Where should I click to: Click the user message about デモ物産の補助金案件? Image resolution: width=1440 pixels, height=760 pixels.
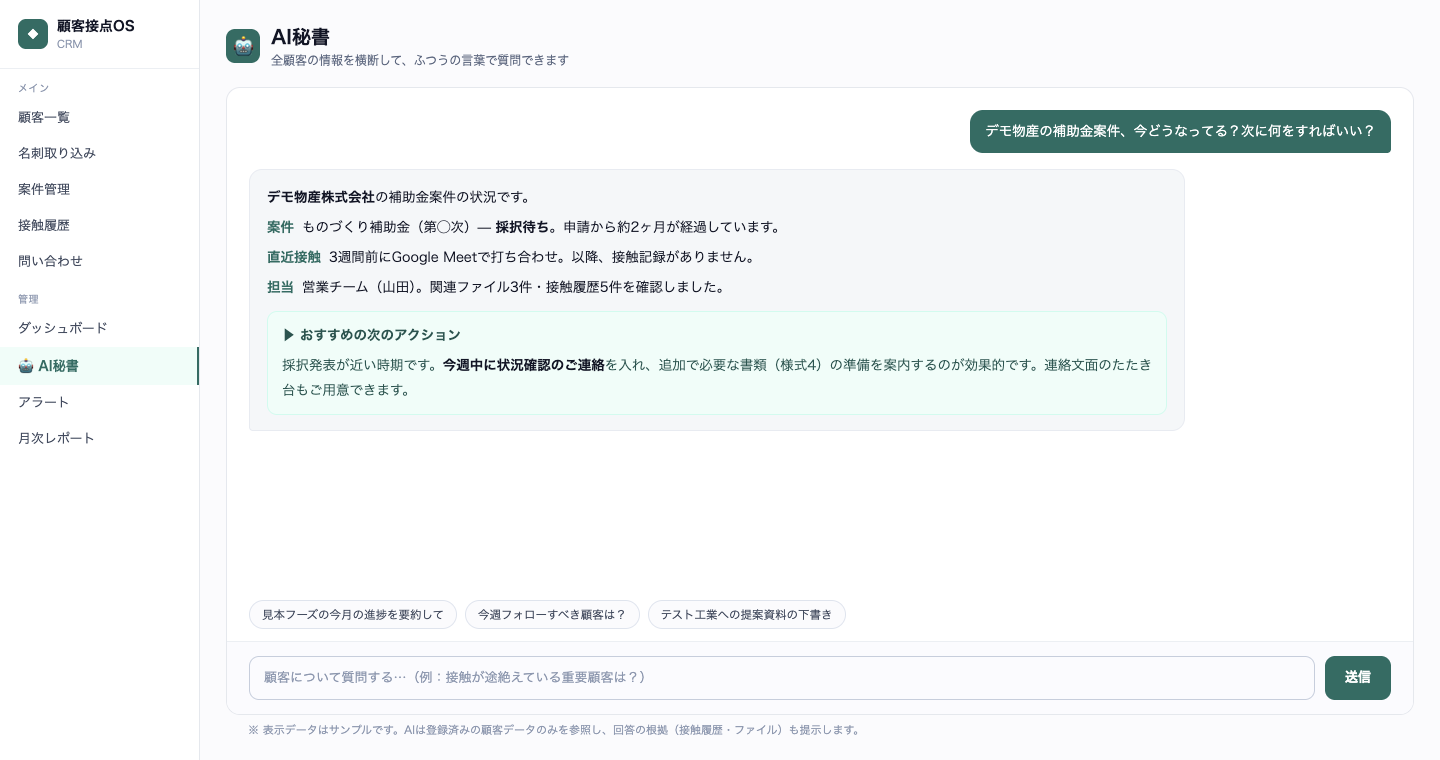pos(1180,131)
